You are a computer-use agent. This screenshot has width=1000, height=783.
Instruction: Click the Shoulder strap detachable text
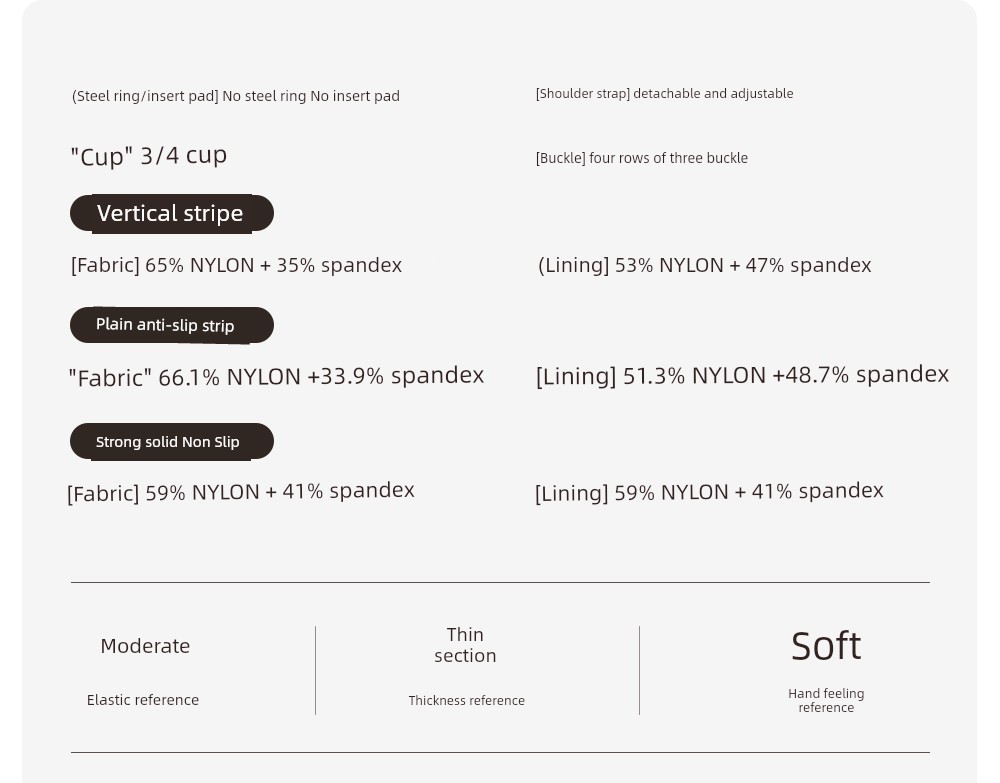point(665,94)
